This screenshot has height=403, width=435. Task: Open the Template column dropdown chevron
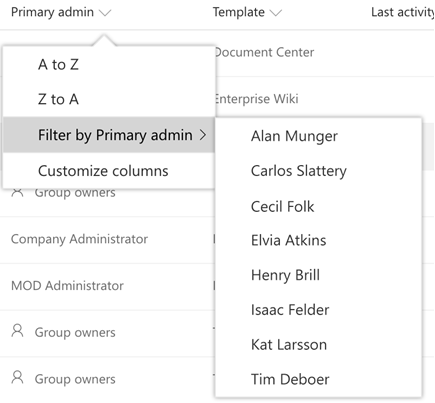pos(276,13)
